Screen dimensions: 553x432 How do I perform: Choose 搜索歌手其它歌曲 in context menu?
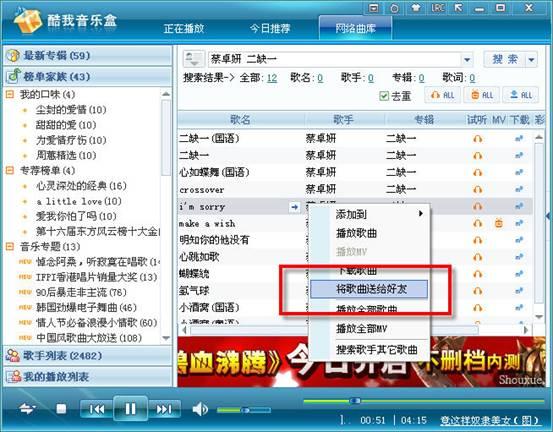coord(369,349)
